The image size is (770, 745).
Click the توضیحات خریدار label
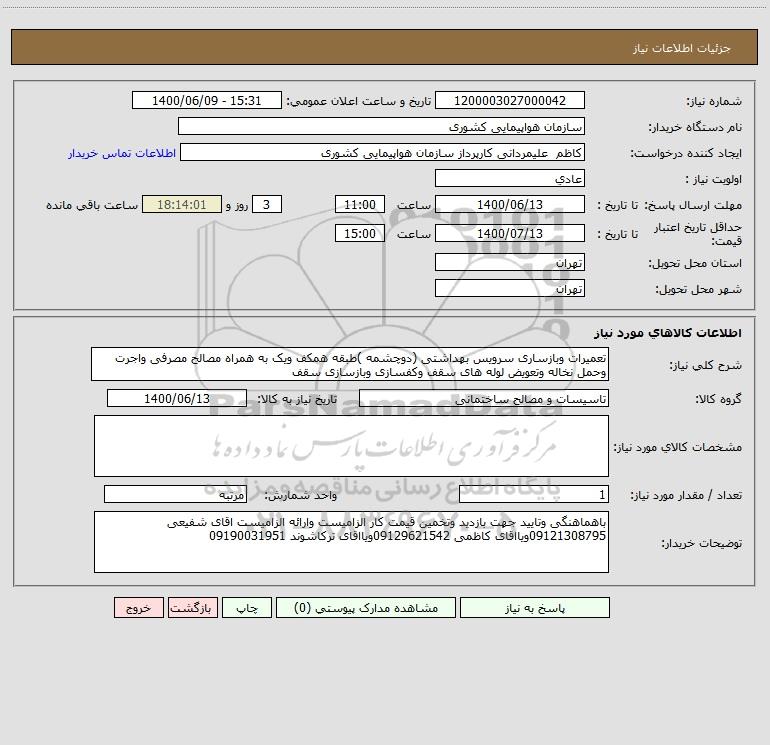(x=702, y=544)
